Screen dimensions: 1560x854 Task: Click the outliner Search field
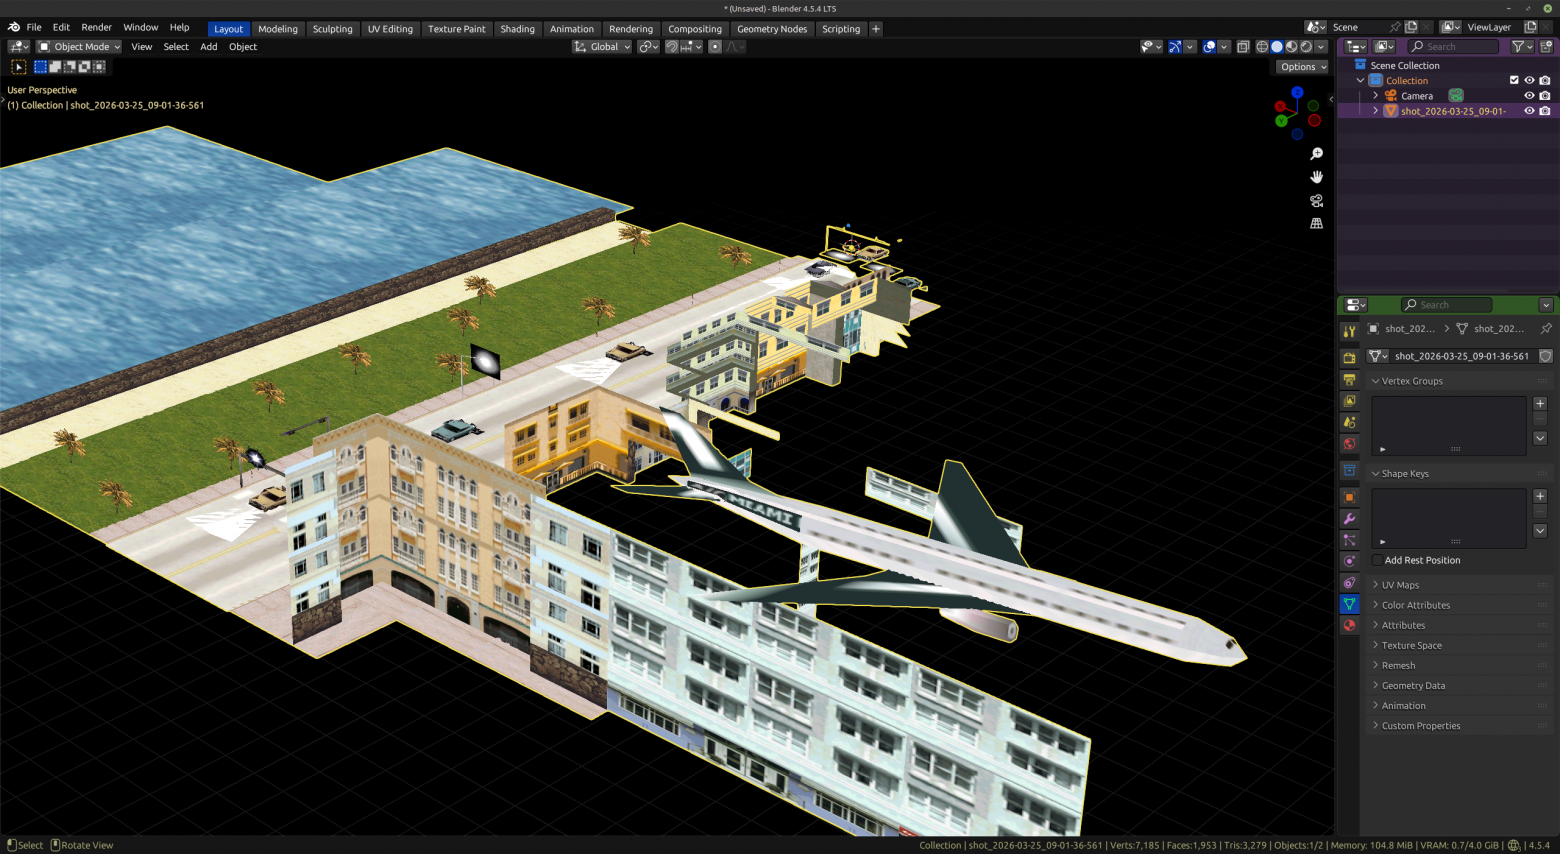pos(1453,47)
